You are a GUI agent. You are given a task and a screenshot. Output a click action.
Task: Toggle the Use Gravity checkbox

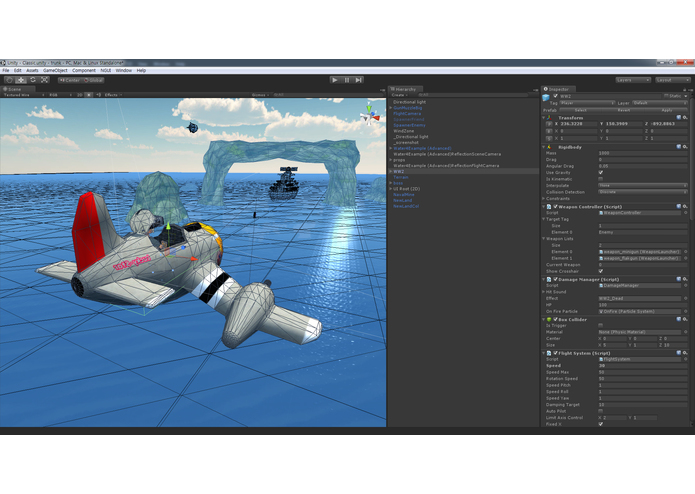601,173
